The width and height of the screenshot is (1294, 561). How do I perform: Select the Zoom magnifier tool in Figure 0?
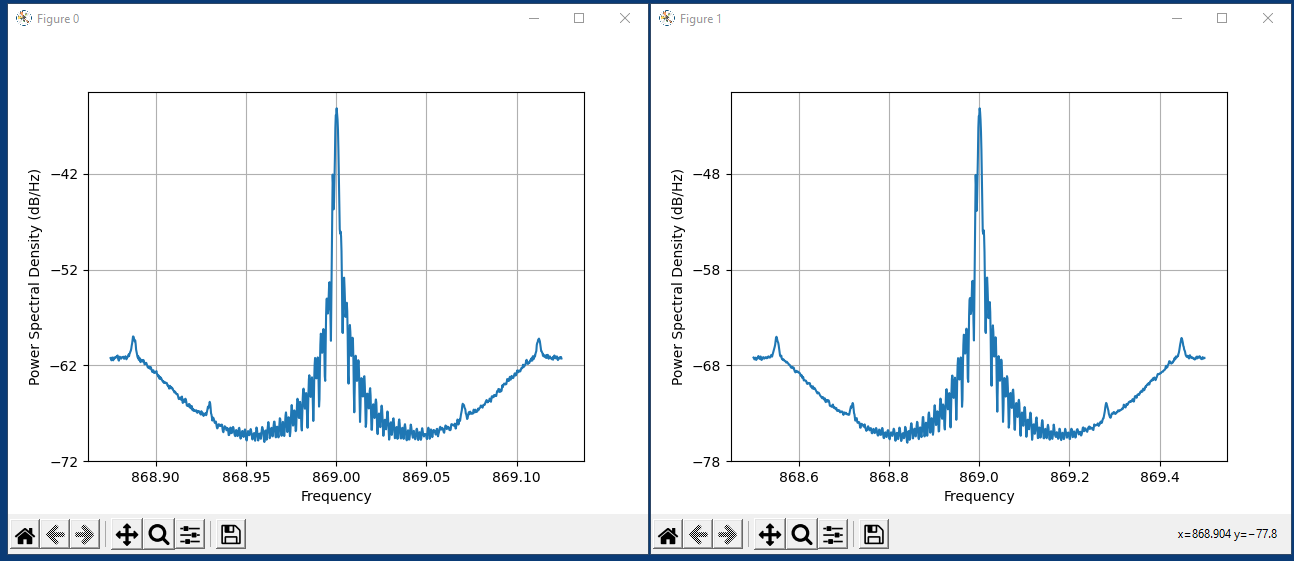point(158,535)
